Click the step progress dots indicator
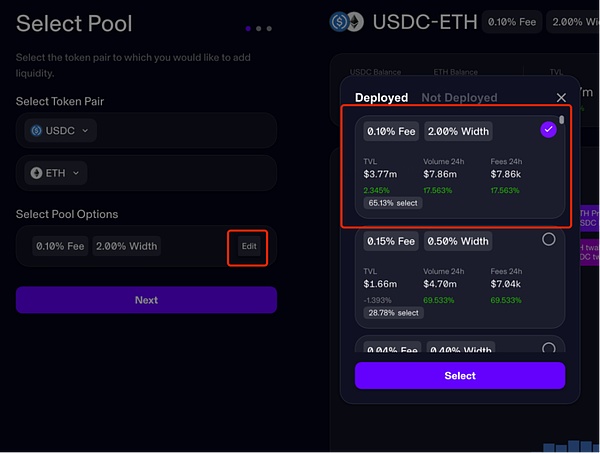This screenshot has width=600, height=453. tap(258, 29)
